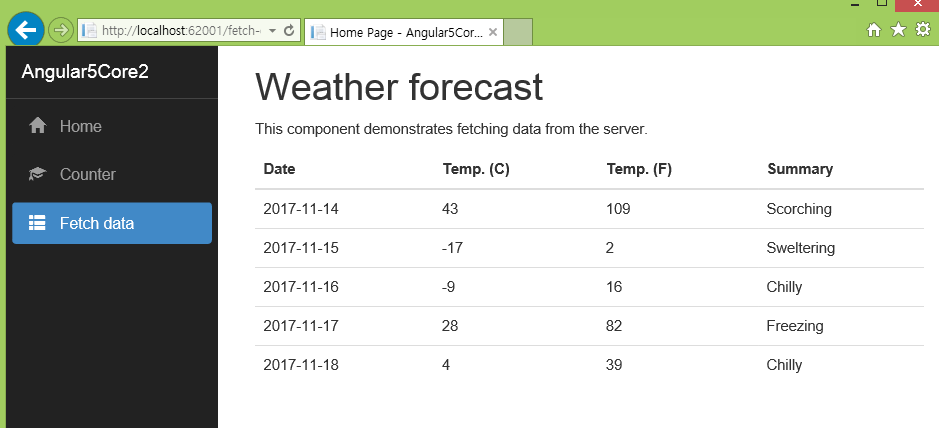Click the Summary column header
Image resolution: width=939 pixels, height=428 pixels.
pos(800,169)
